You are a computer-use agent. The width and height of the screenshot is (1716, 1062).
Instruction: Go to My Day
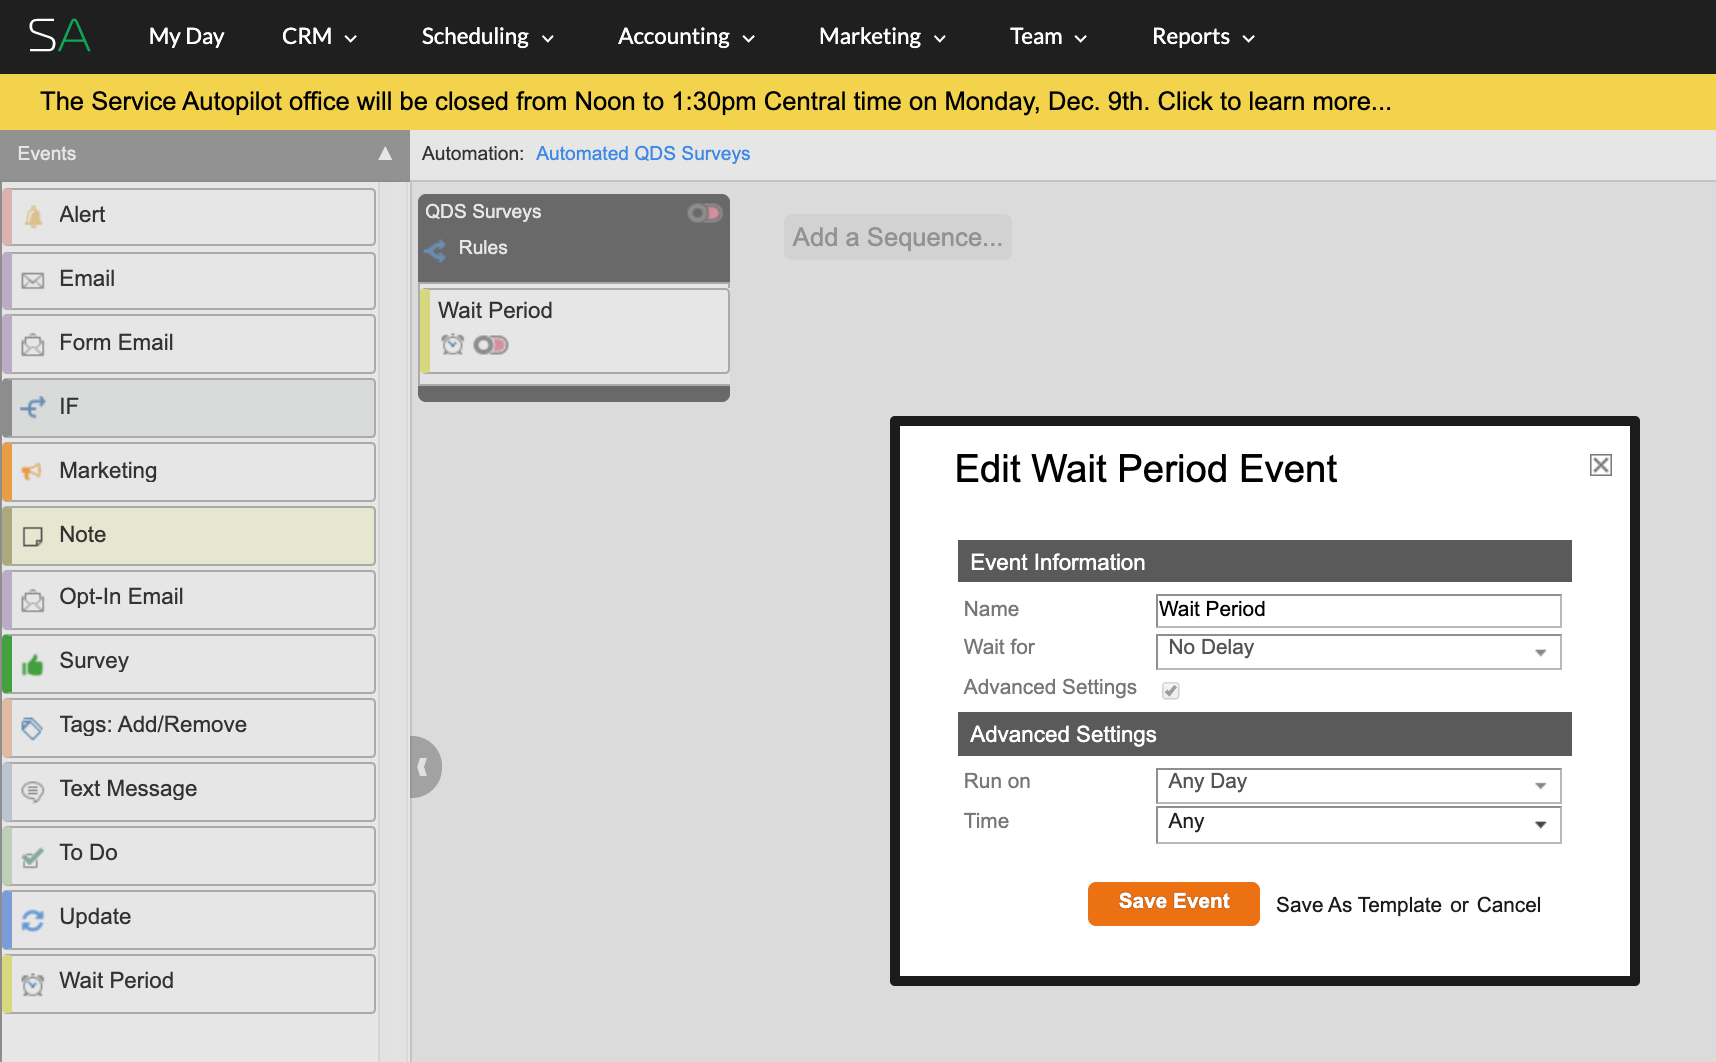[x=186, y=36]
